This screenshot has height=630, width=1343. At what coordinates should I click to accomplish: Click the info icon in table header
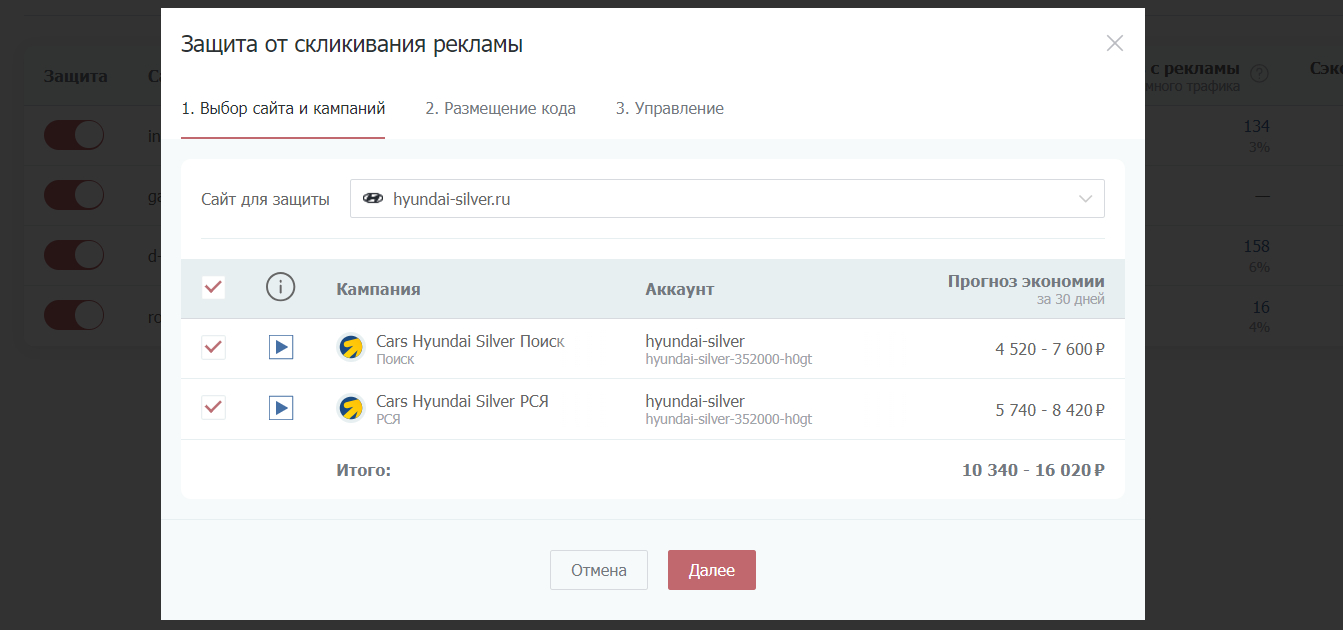click(x=281, y=288)
